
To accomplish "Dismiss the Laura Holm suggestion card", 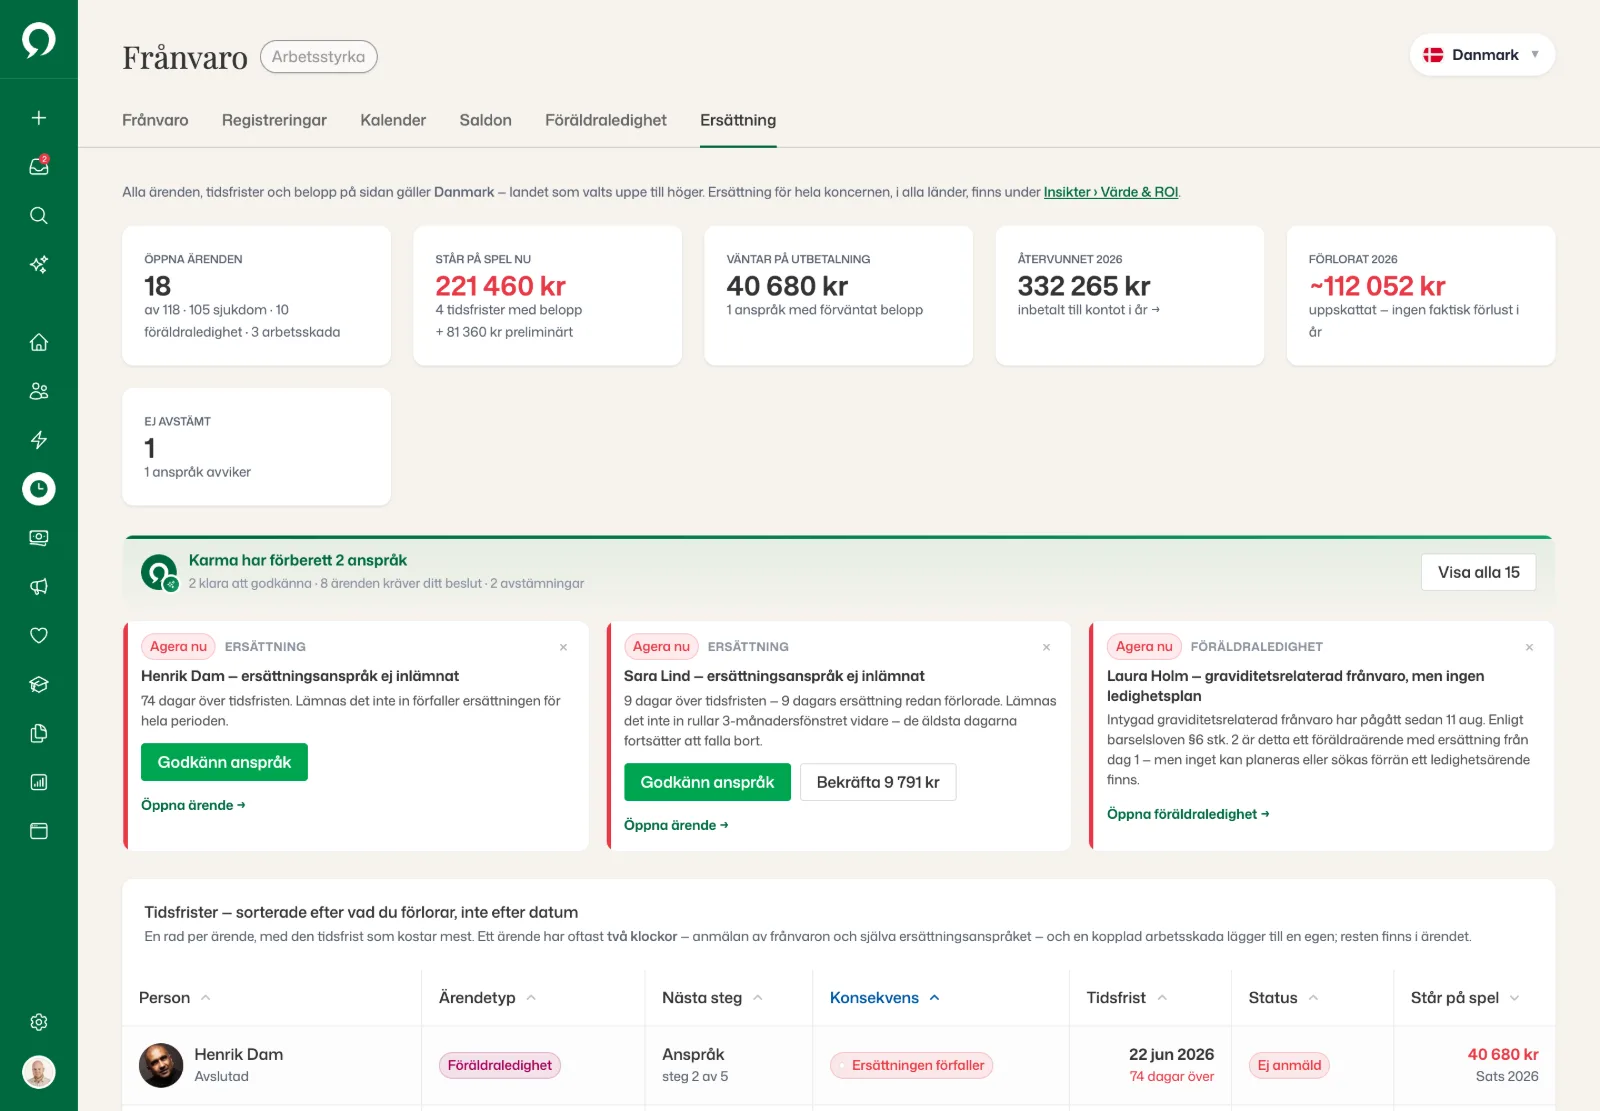I will tap(1529, 647).
